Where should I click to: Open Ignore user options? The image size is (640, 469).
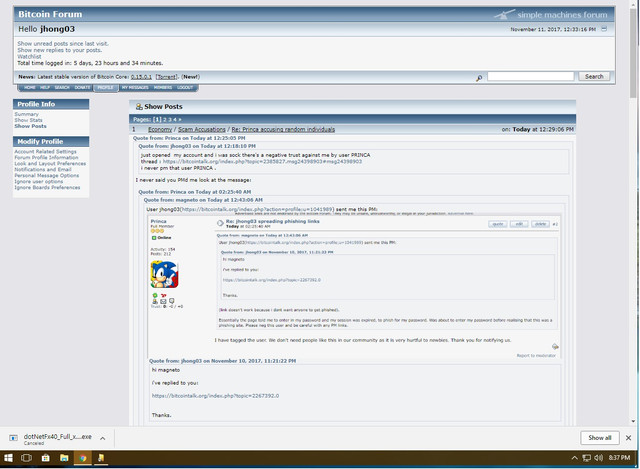pyautogui.click(x=39, y=182)
